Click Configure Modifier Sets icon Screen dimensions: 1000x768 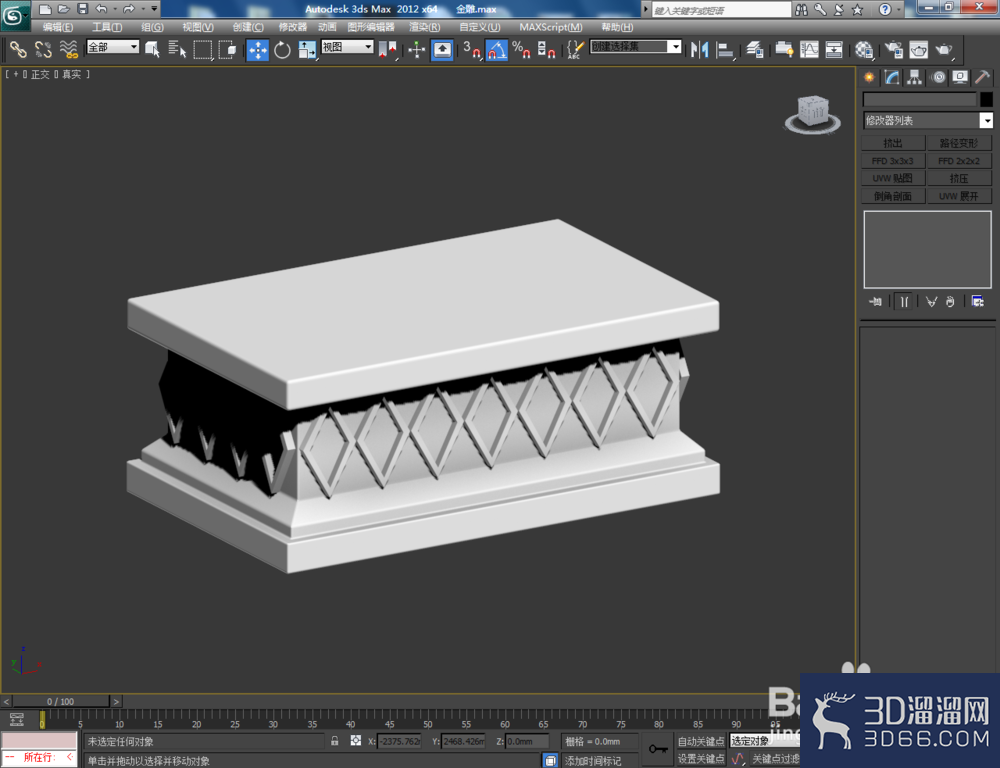click(x=977, y=301)
